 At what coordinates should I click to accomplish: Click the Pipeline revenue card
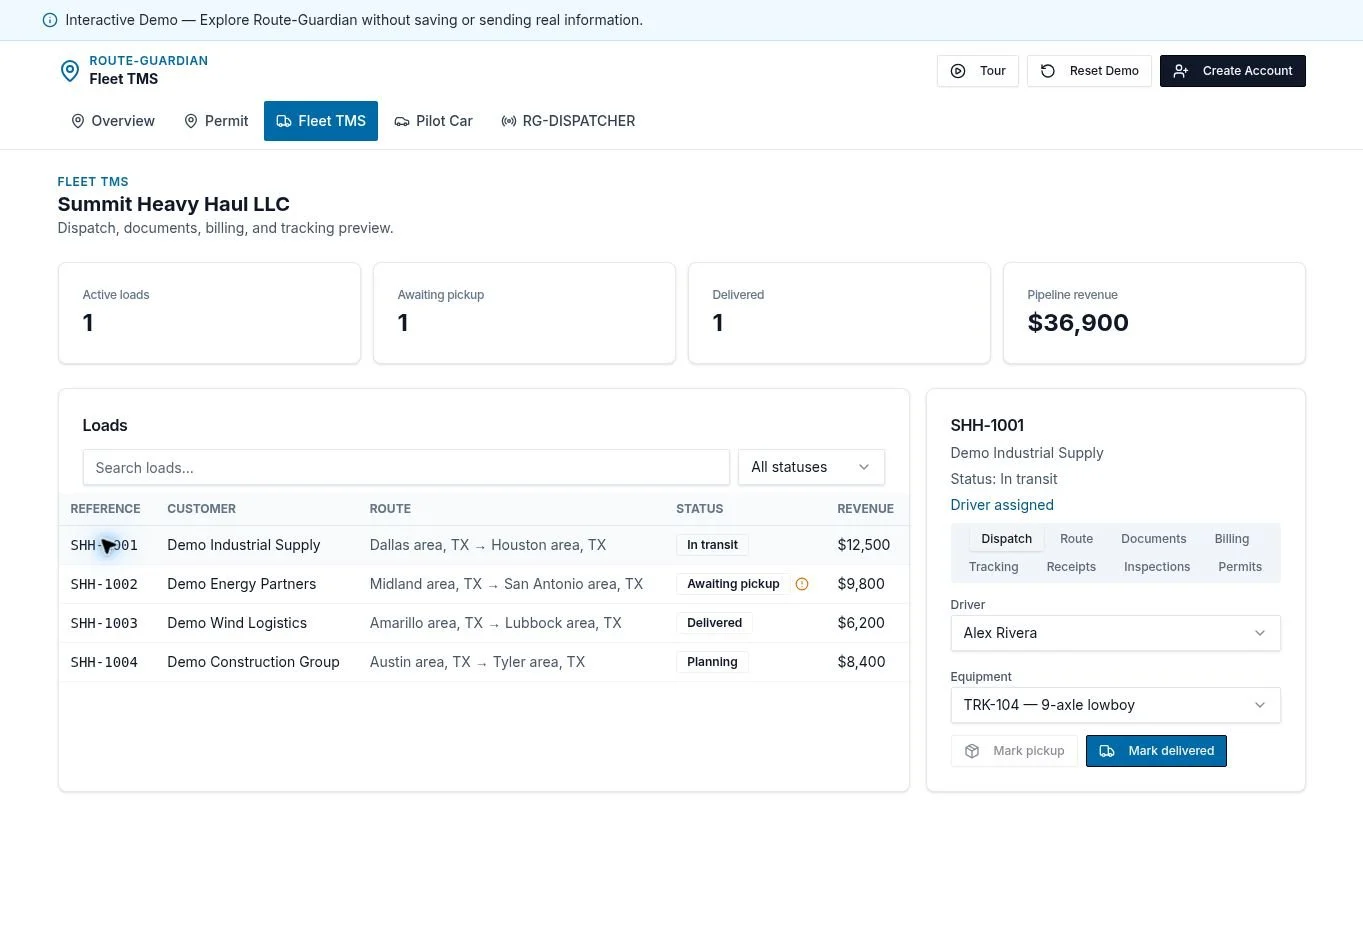1154,313
